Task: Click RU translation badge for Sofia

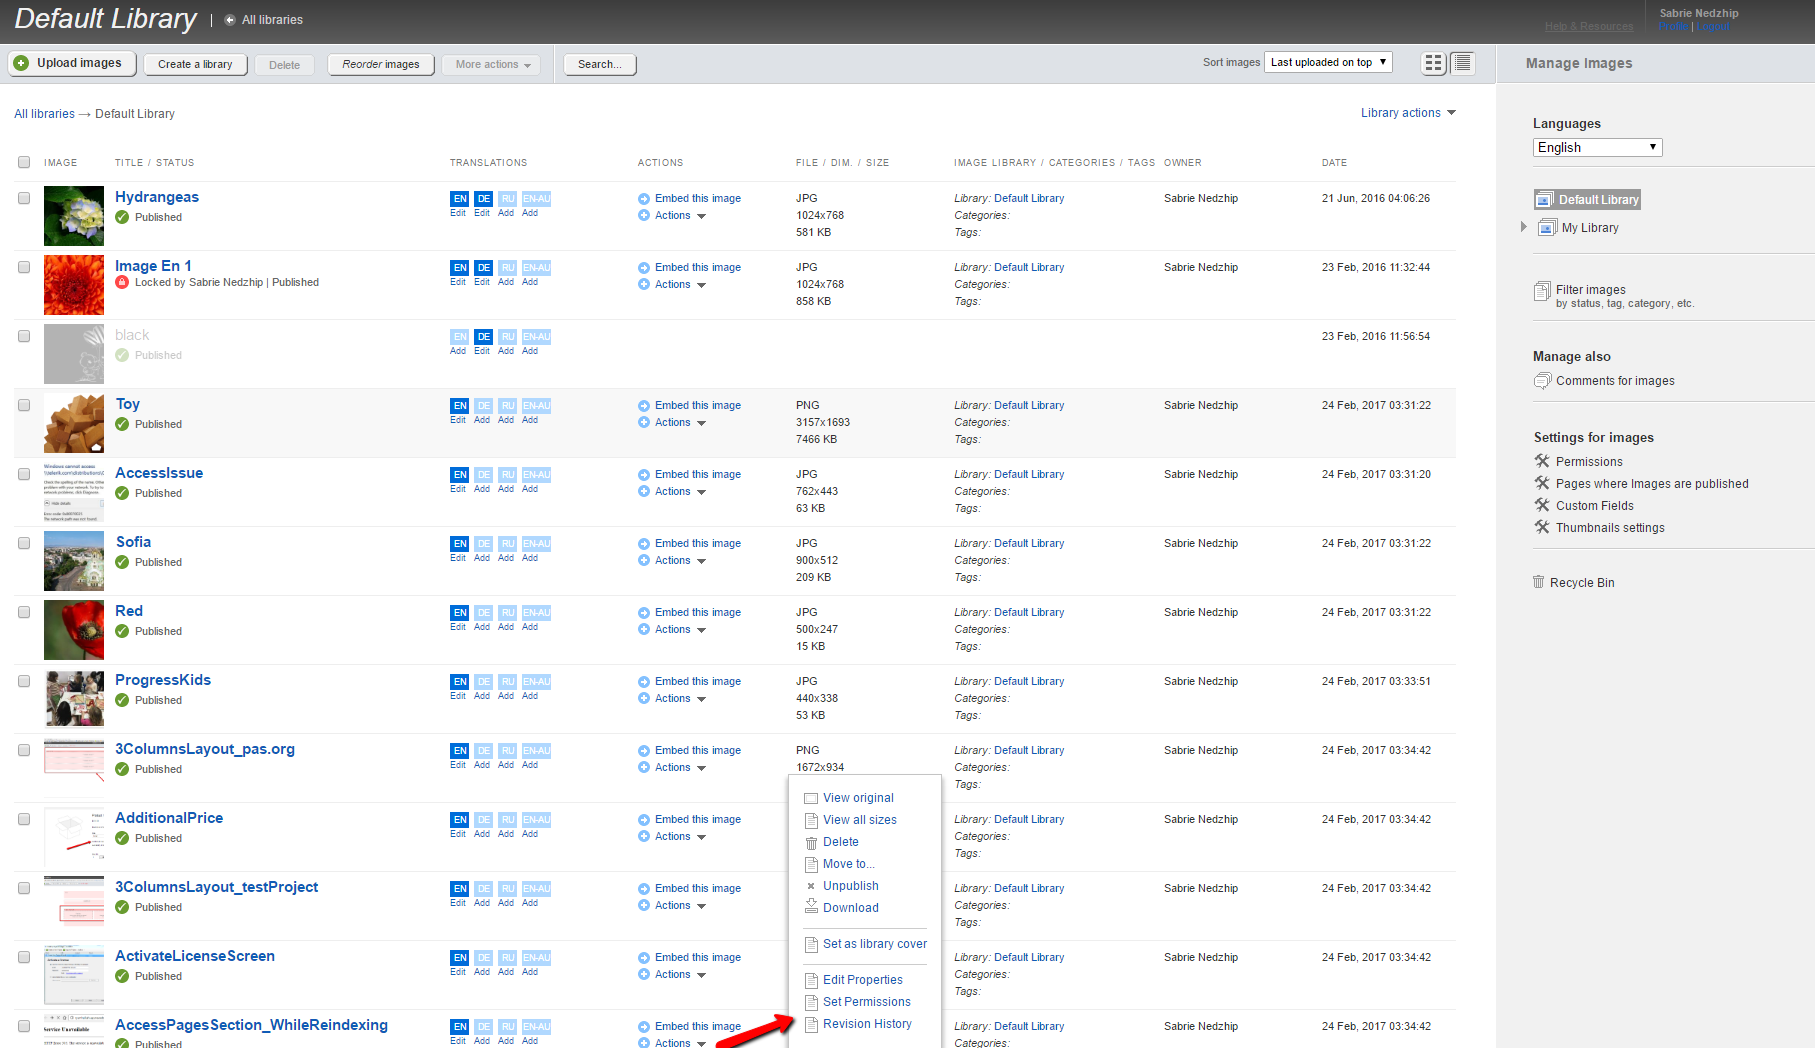Action: click(x=508, y=544)
